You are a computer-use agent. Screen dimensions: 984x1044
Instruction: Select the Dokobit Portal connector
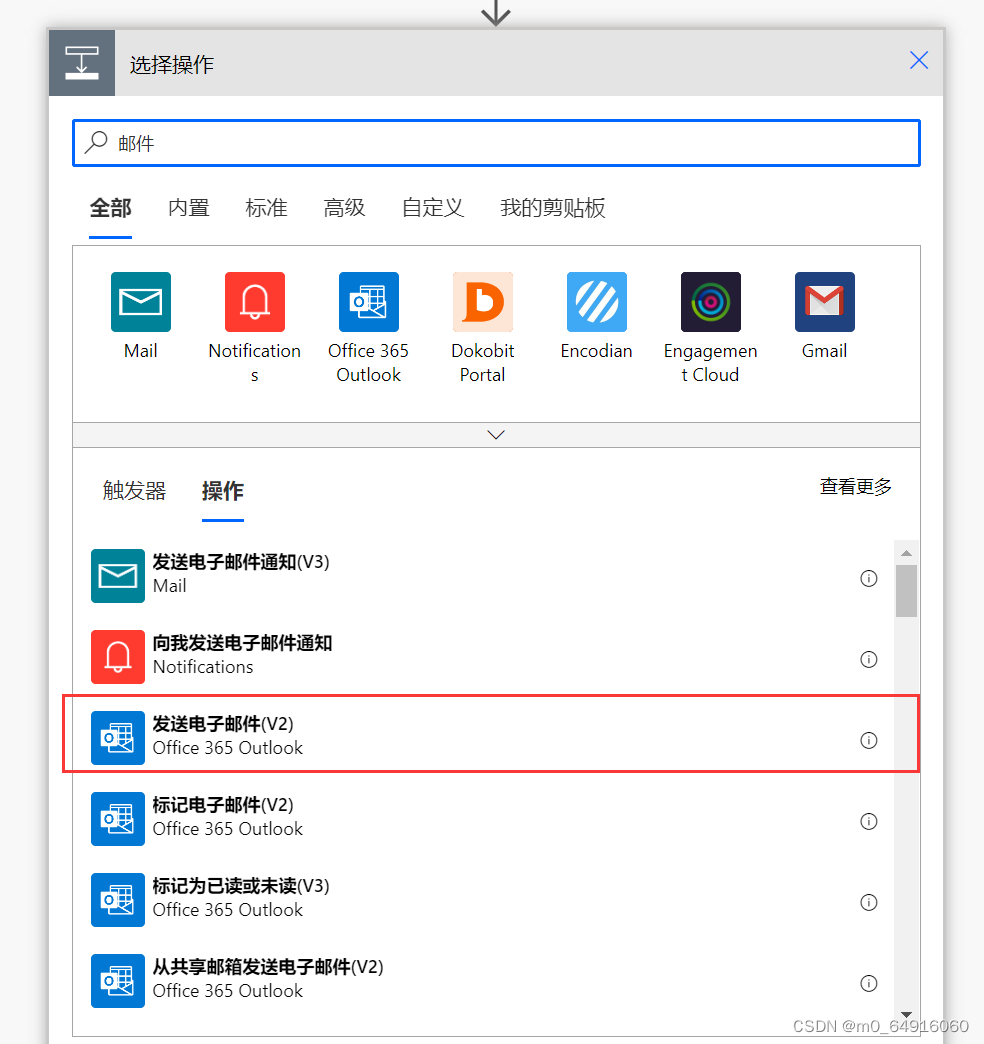[x=483, y=302]
